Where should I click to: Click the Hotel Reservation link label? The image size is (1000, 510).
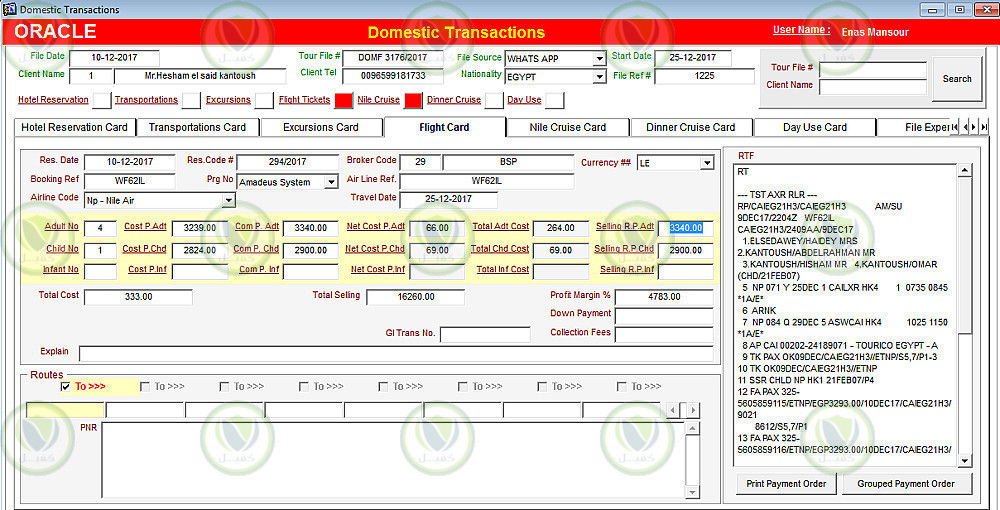click(53, 100)
